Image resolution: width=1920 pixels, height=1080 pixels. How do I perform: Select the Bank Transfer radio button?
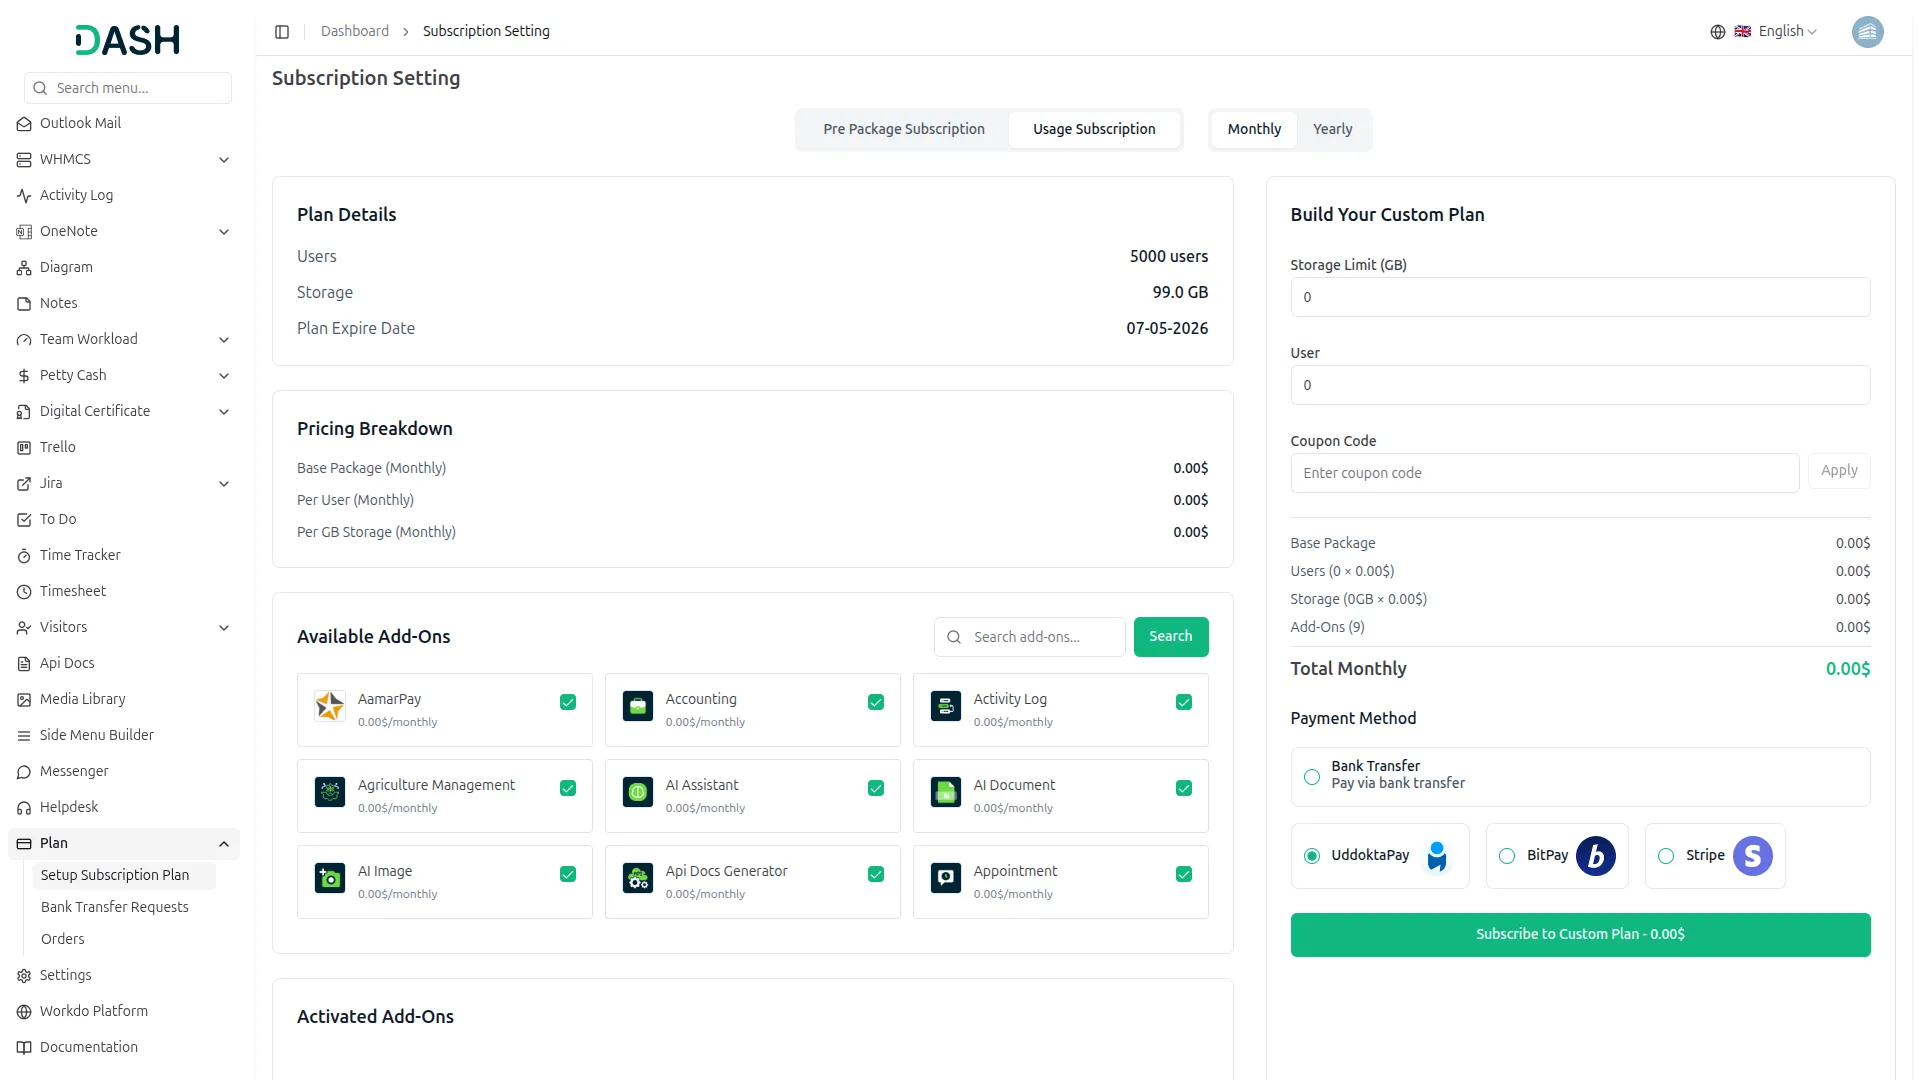point(1312,777)
